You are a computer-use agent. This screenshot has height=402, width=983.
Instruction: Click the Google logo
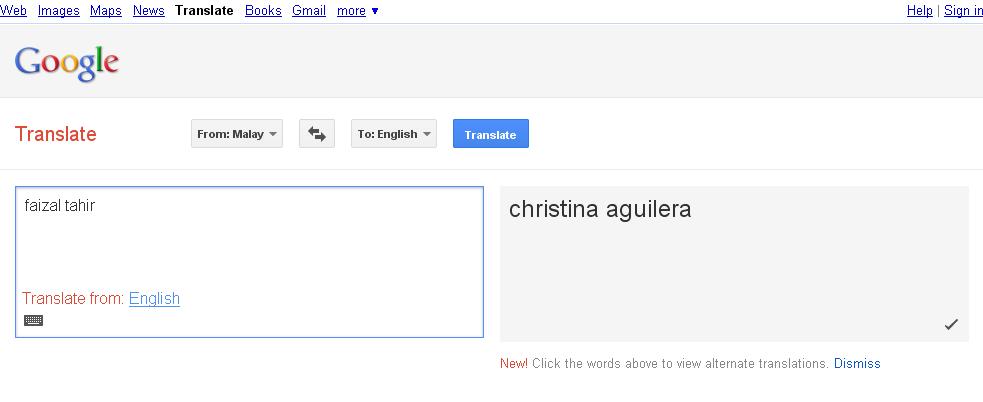[x=66, y=63]
